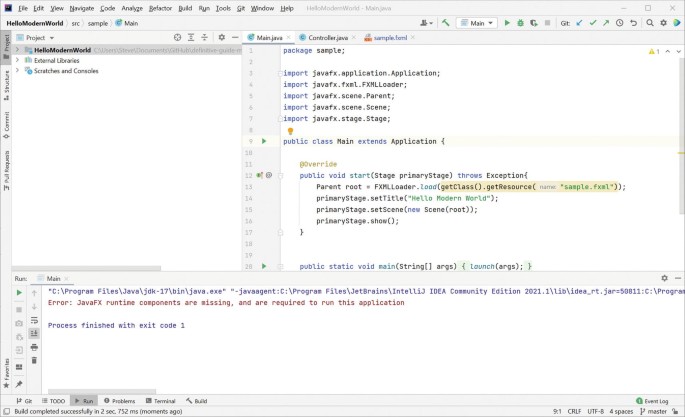Open Search Everywhere magnifier icon
This screenshot has width=685, height=417.
(x=650, y=23)
